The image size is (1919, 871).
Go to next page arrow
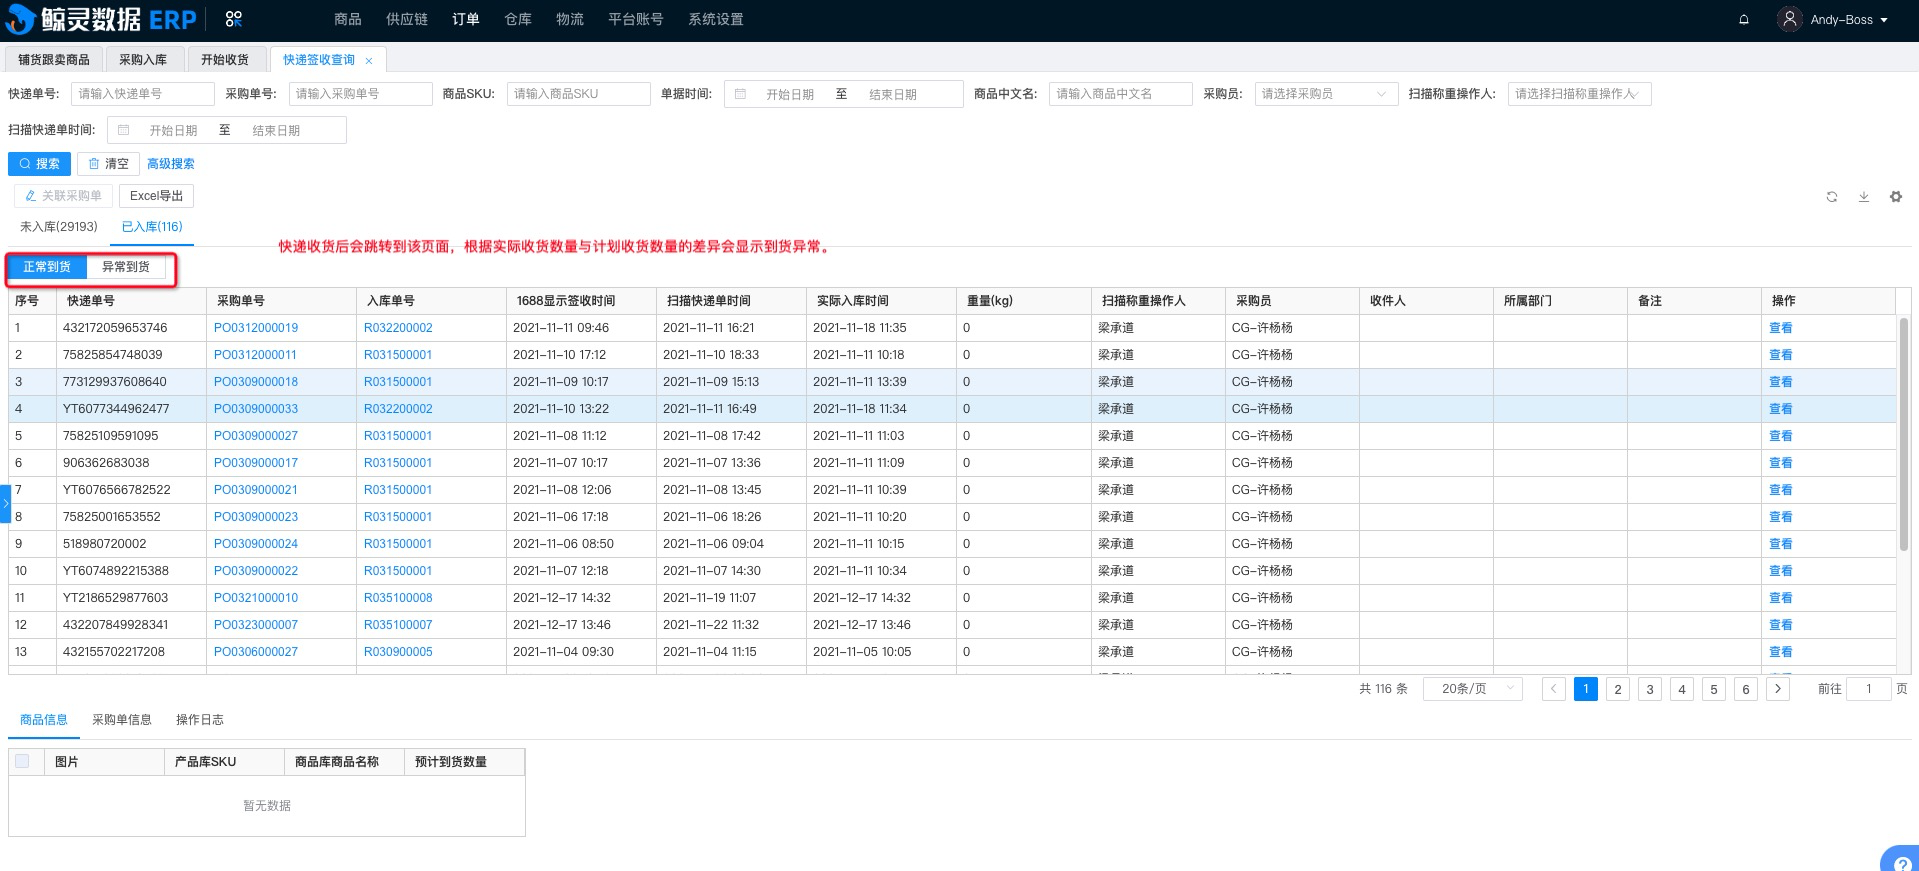pos(1778,688)
